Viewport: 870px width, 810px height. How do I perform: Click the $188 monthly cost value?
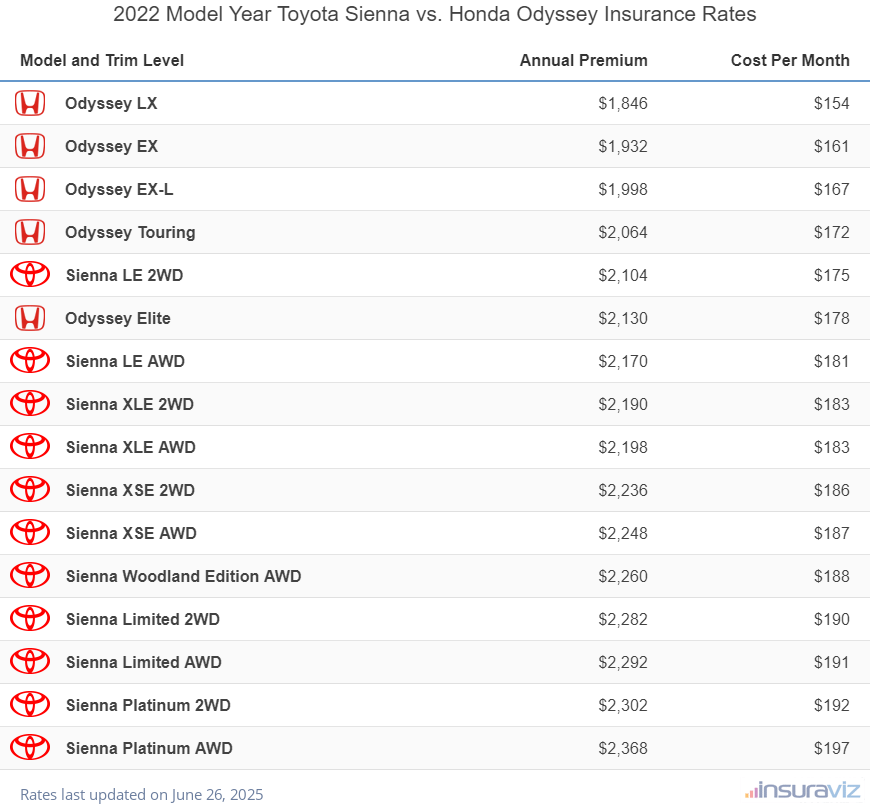click(x=831, y=576)
